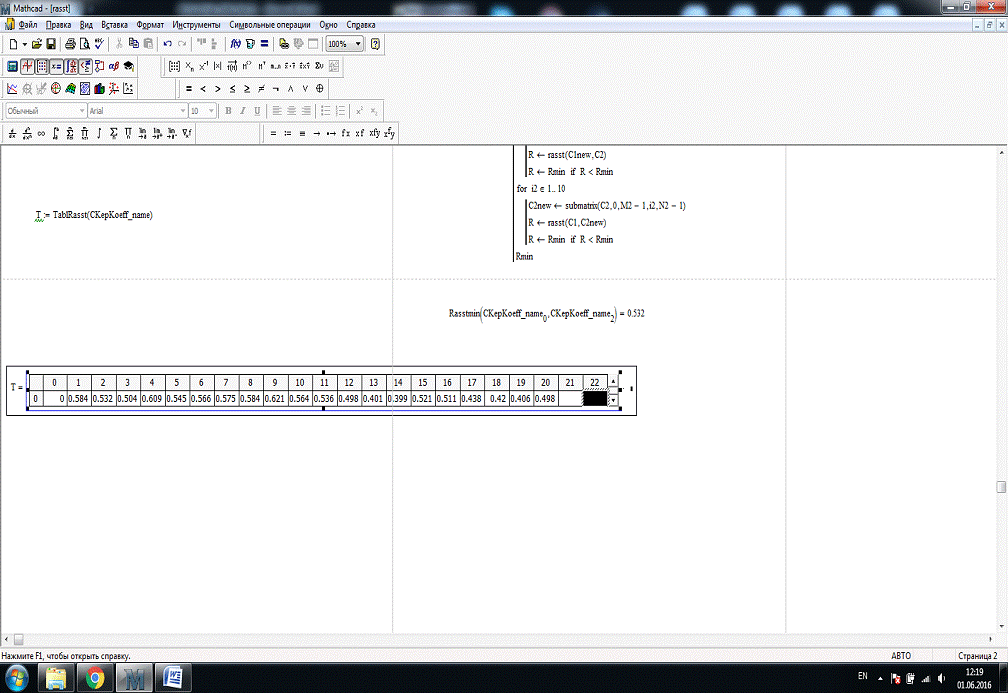
Task: Toggle underline text formatting
Action: (257, 111)
